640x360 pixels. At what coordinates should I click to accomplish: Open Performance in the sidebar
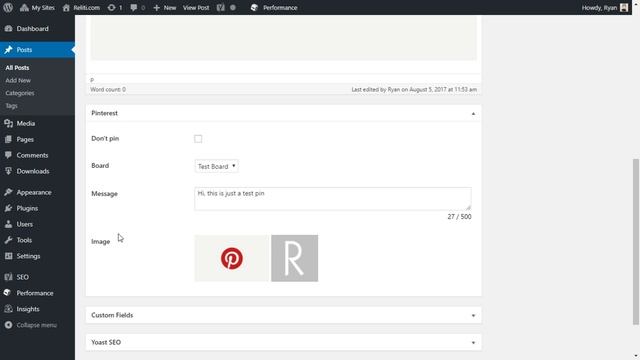point(37,293)
